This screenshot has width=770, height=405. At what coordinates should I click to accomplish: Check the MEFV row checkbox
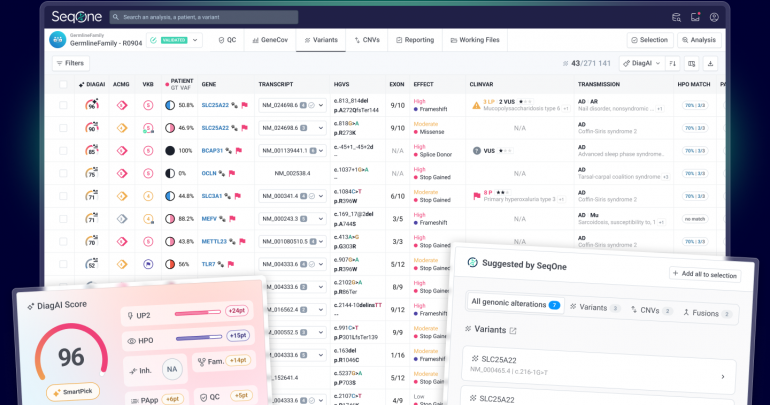click(63, 219)
